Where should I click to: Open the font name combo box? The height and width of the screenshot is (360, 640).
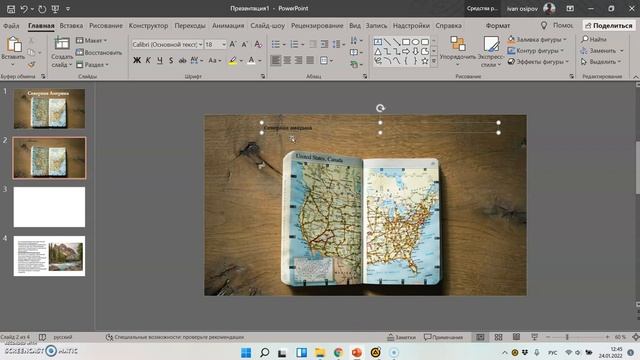[167, 44]
